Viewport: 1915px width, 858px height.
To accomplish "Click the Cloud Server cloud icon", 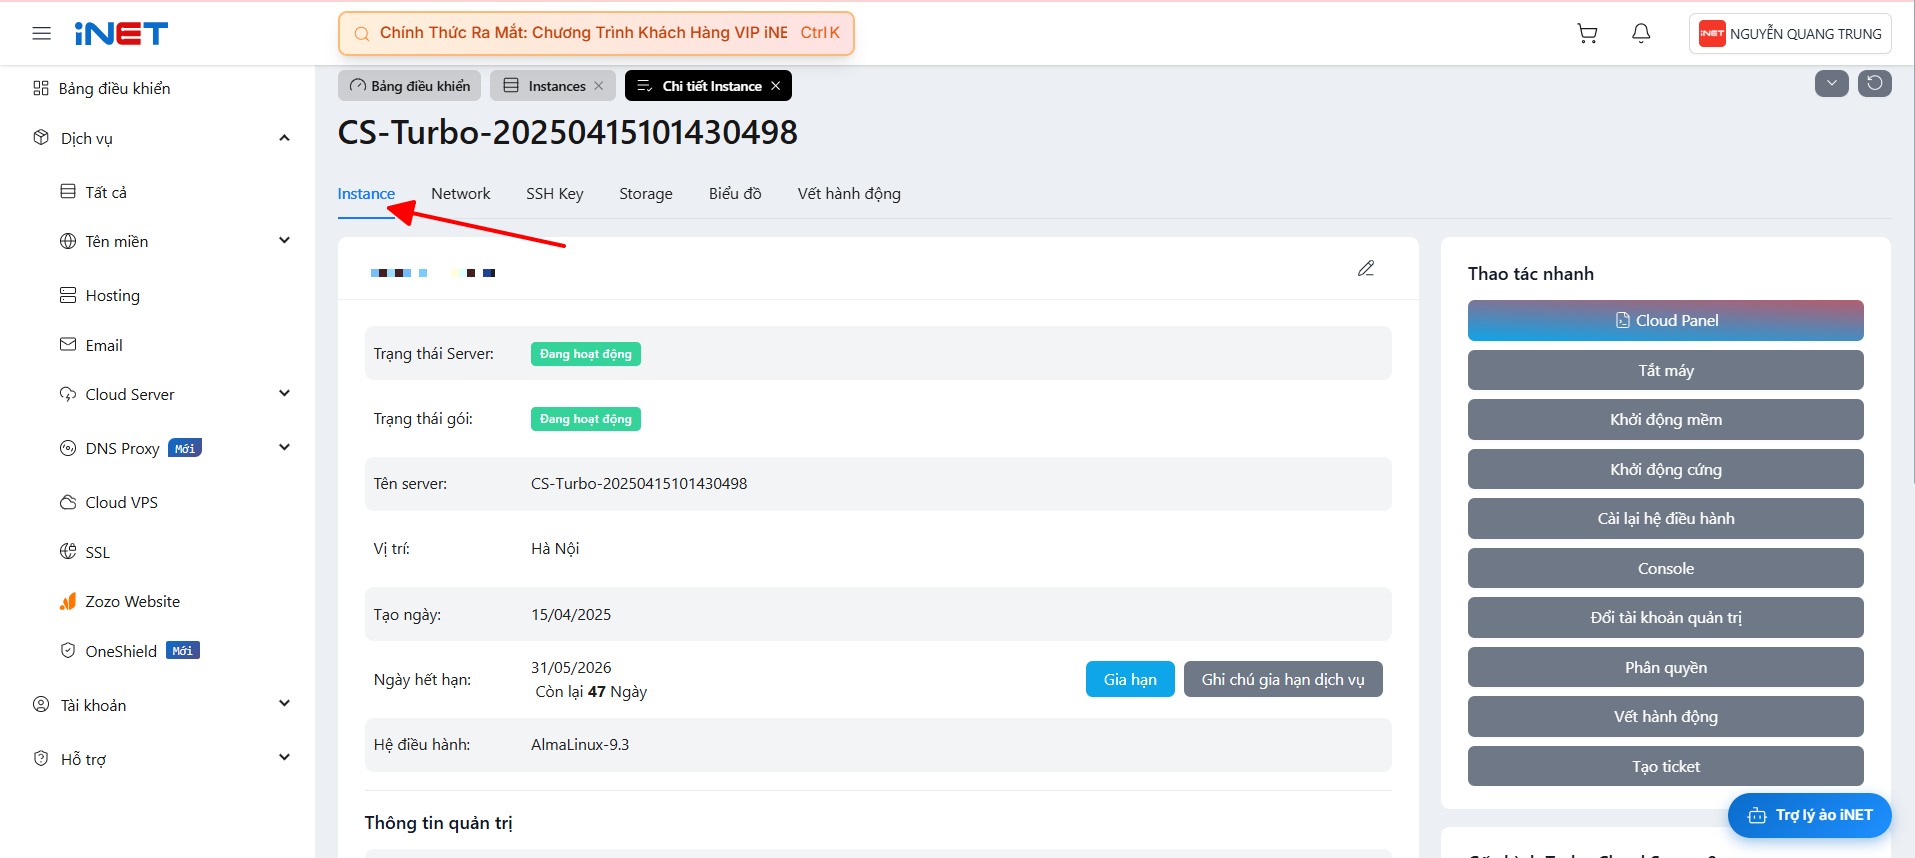I will 68,394.
